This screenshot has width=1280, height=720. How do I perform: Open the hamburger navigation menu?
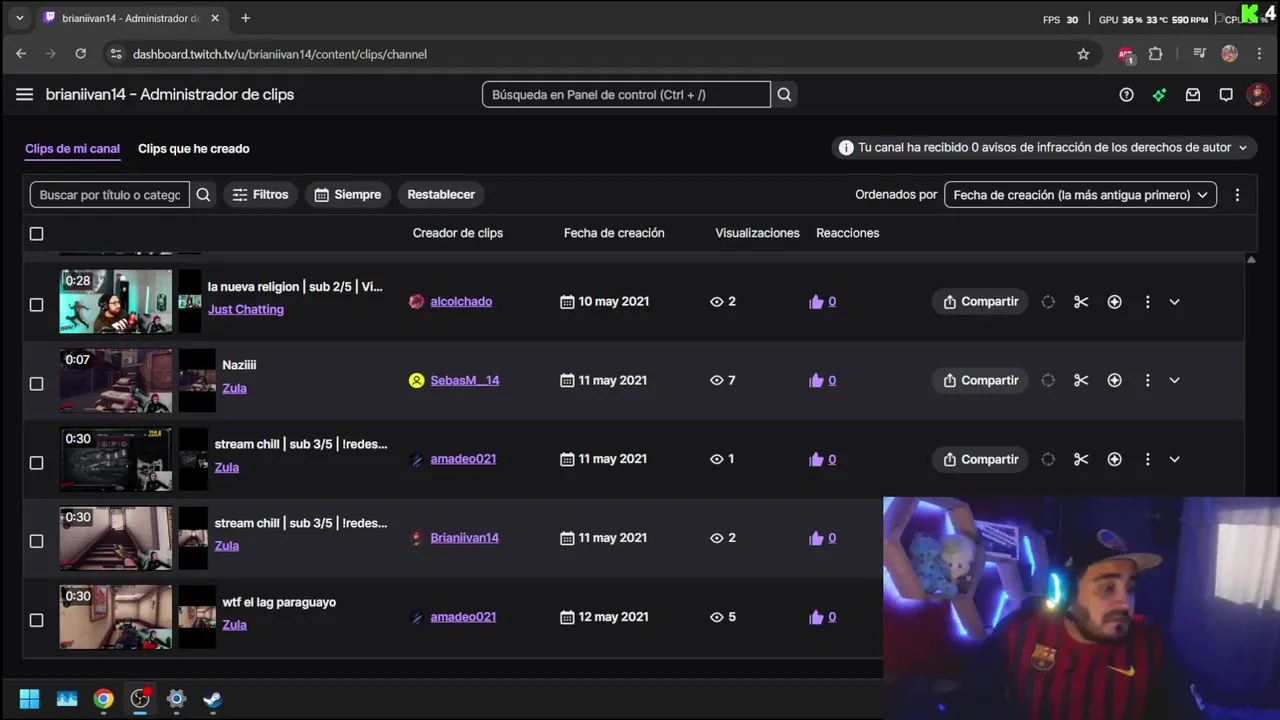[24, 94]
